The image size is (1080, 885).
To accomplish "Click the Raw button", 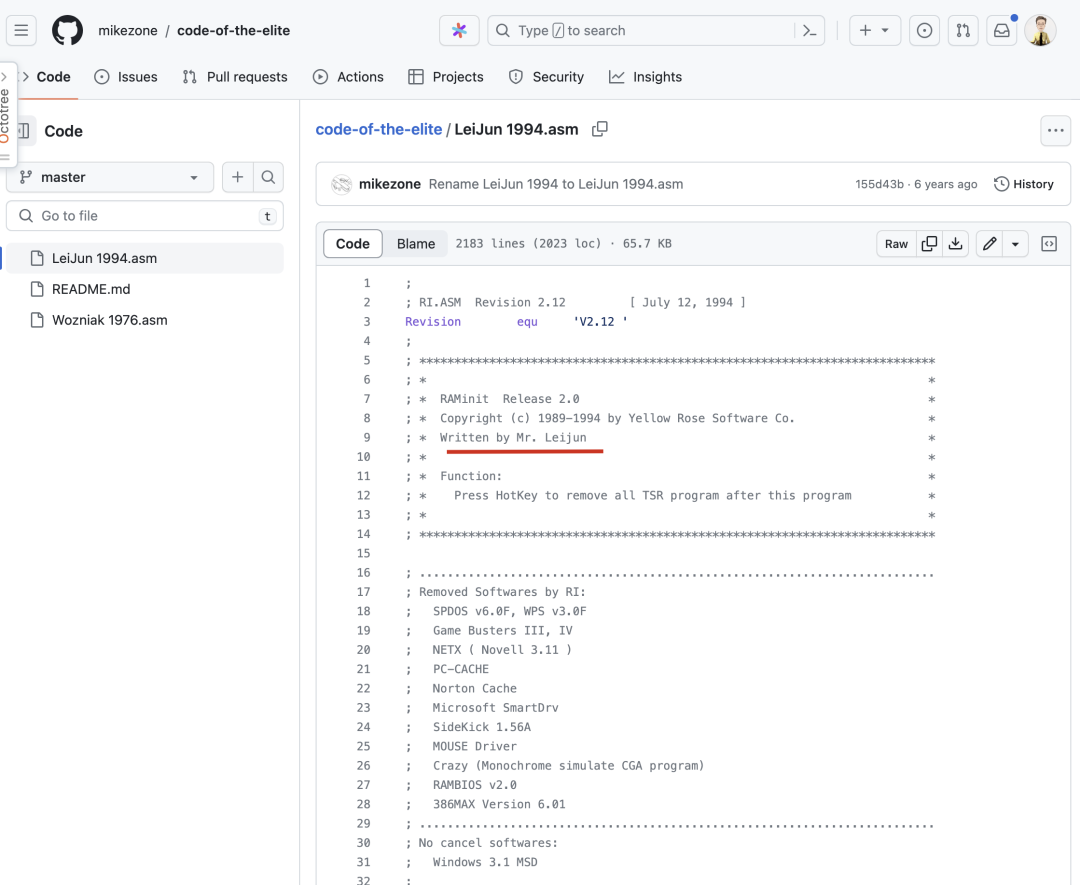I will point(896,244).
